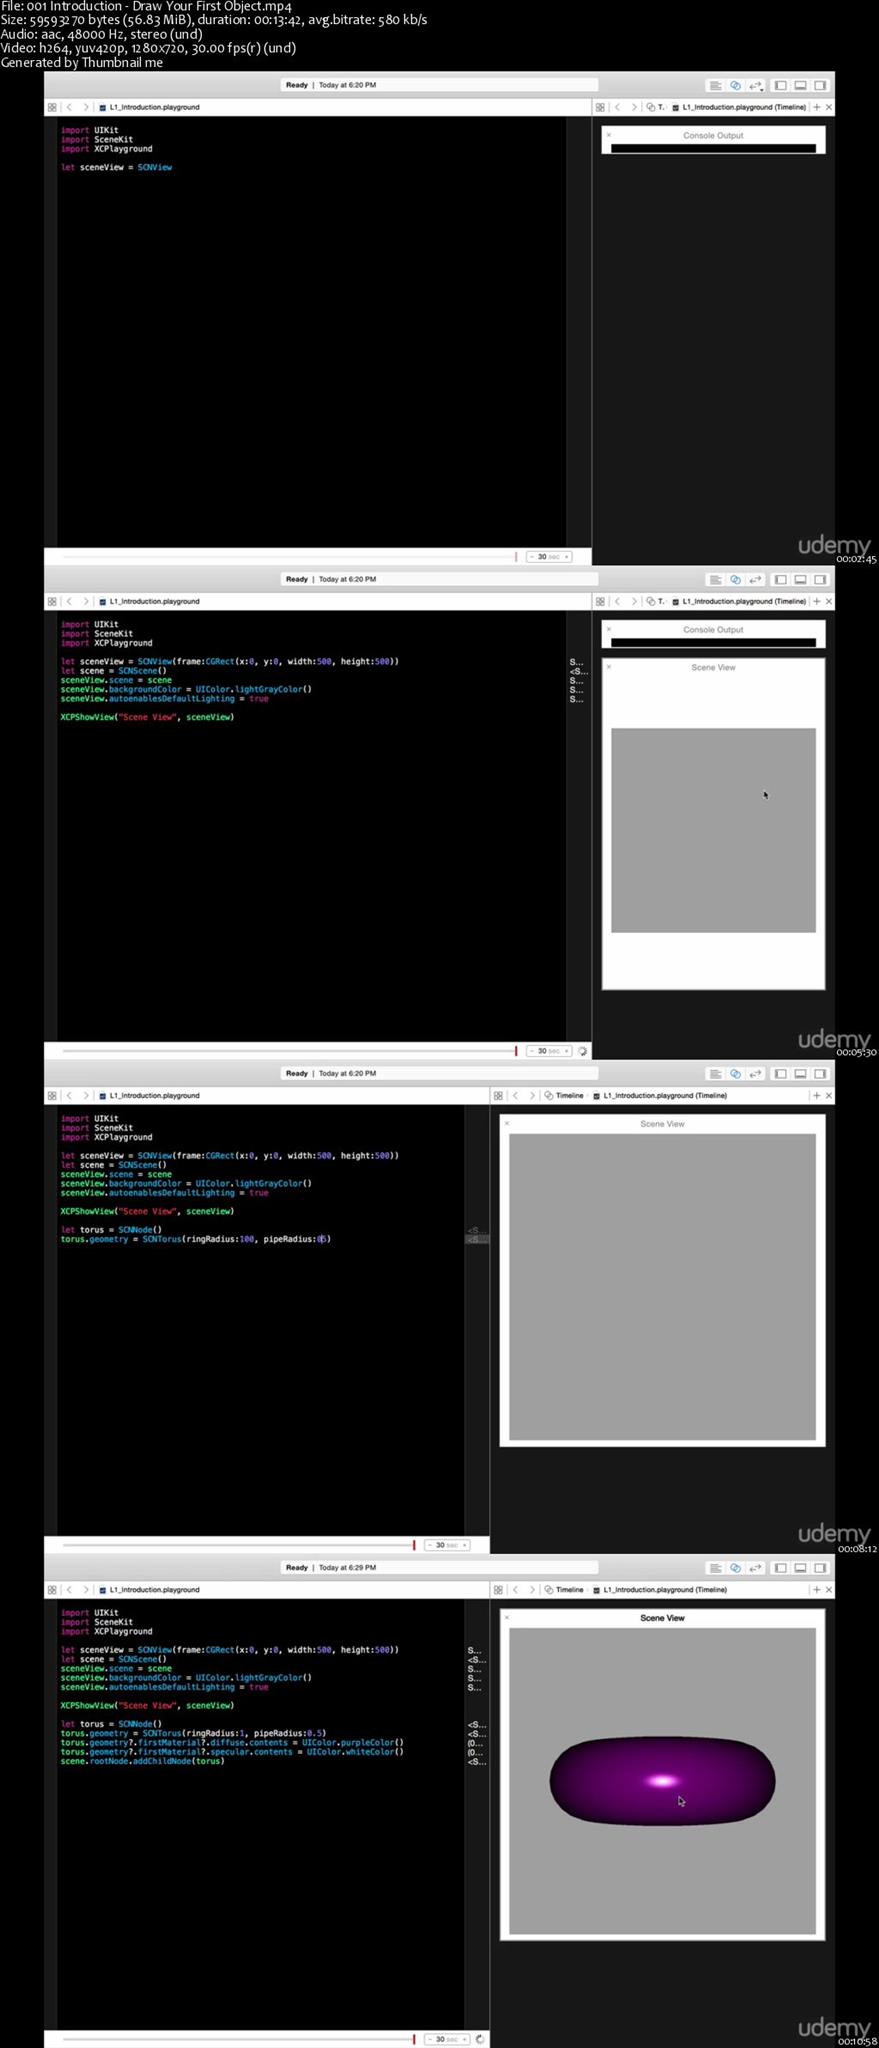Screen dimensions: 879x2048
Task: Click the purple torus in fourth frame's Scene View
Action: [x=662, y=1781]
